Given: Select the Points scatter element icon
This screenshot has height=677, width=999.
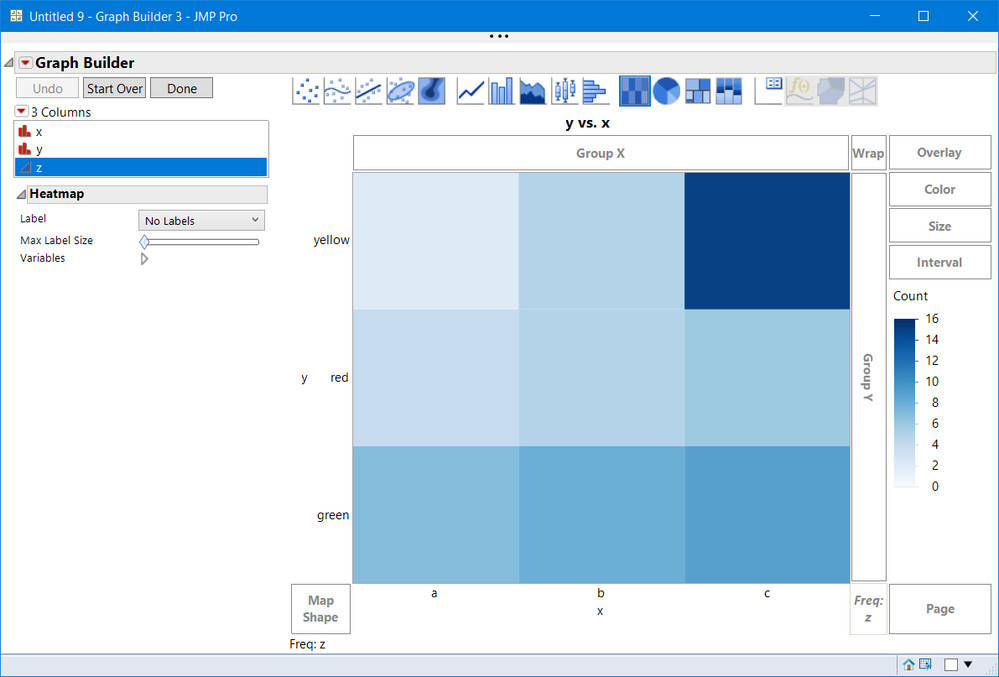Looking at the screenshot, I should (306, 90).
